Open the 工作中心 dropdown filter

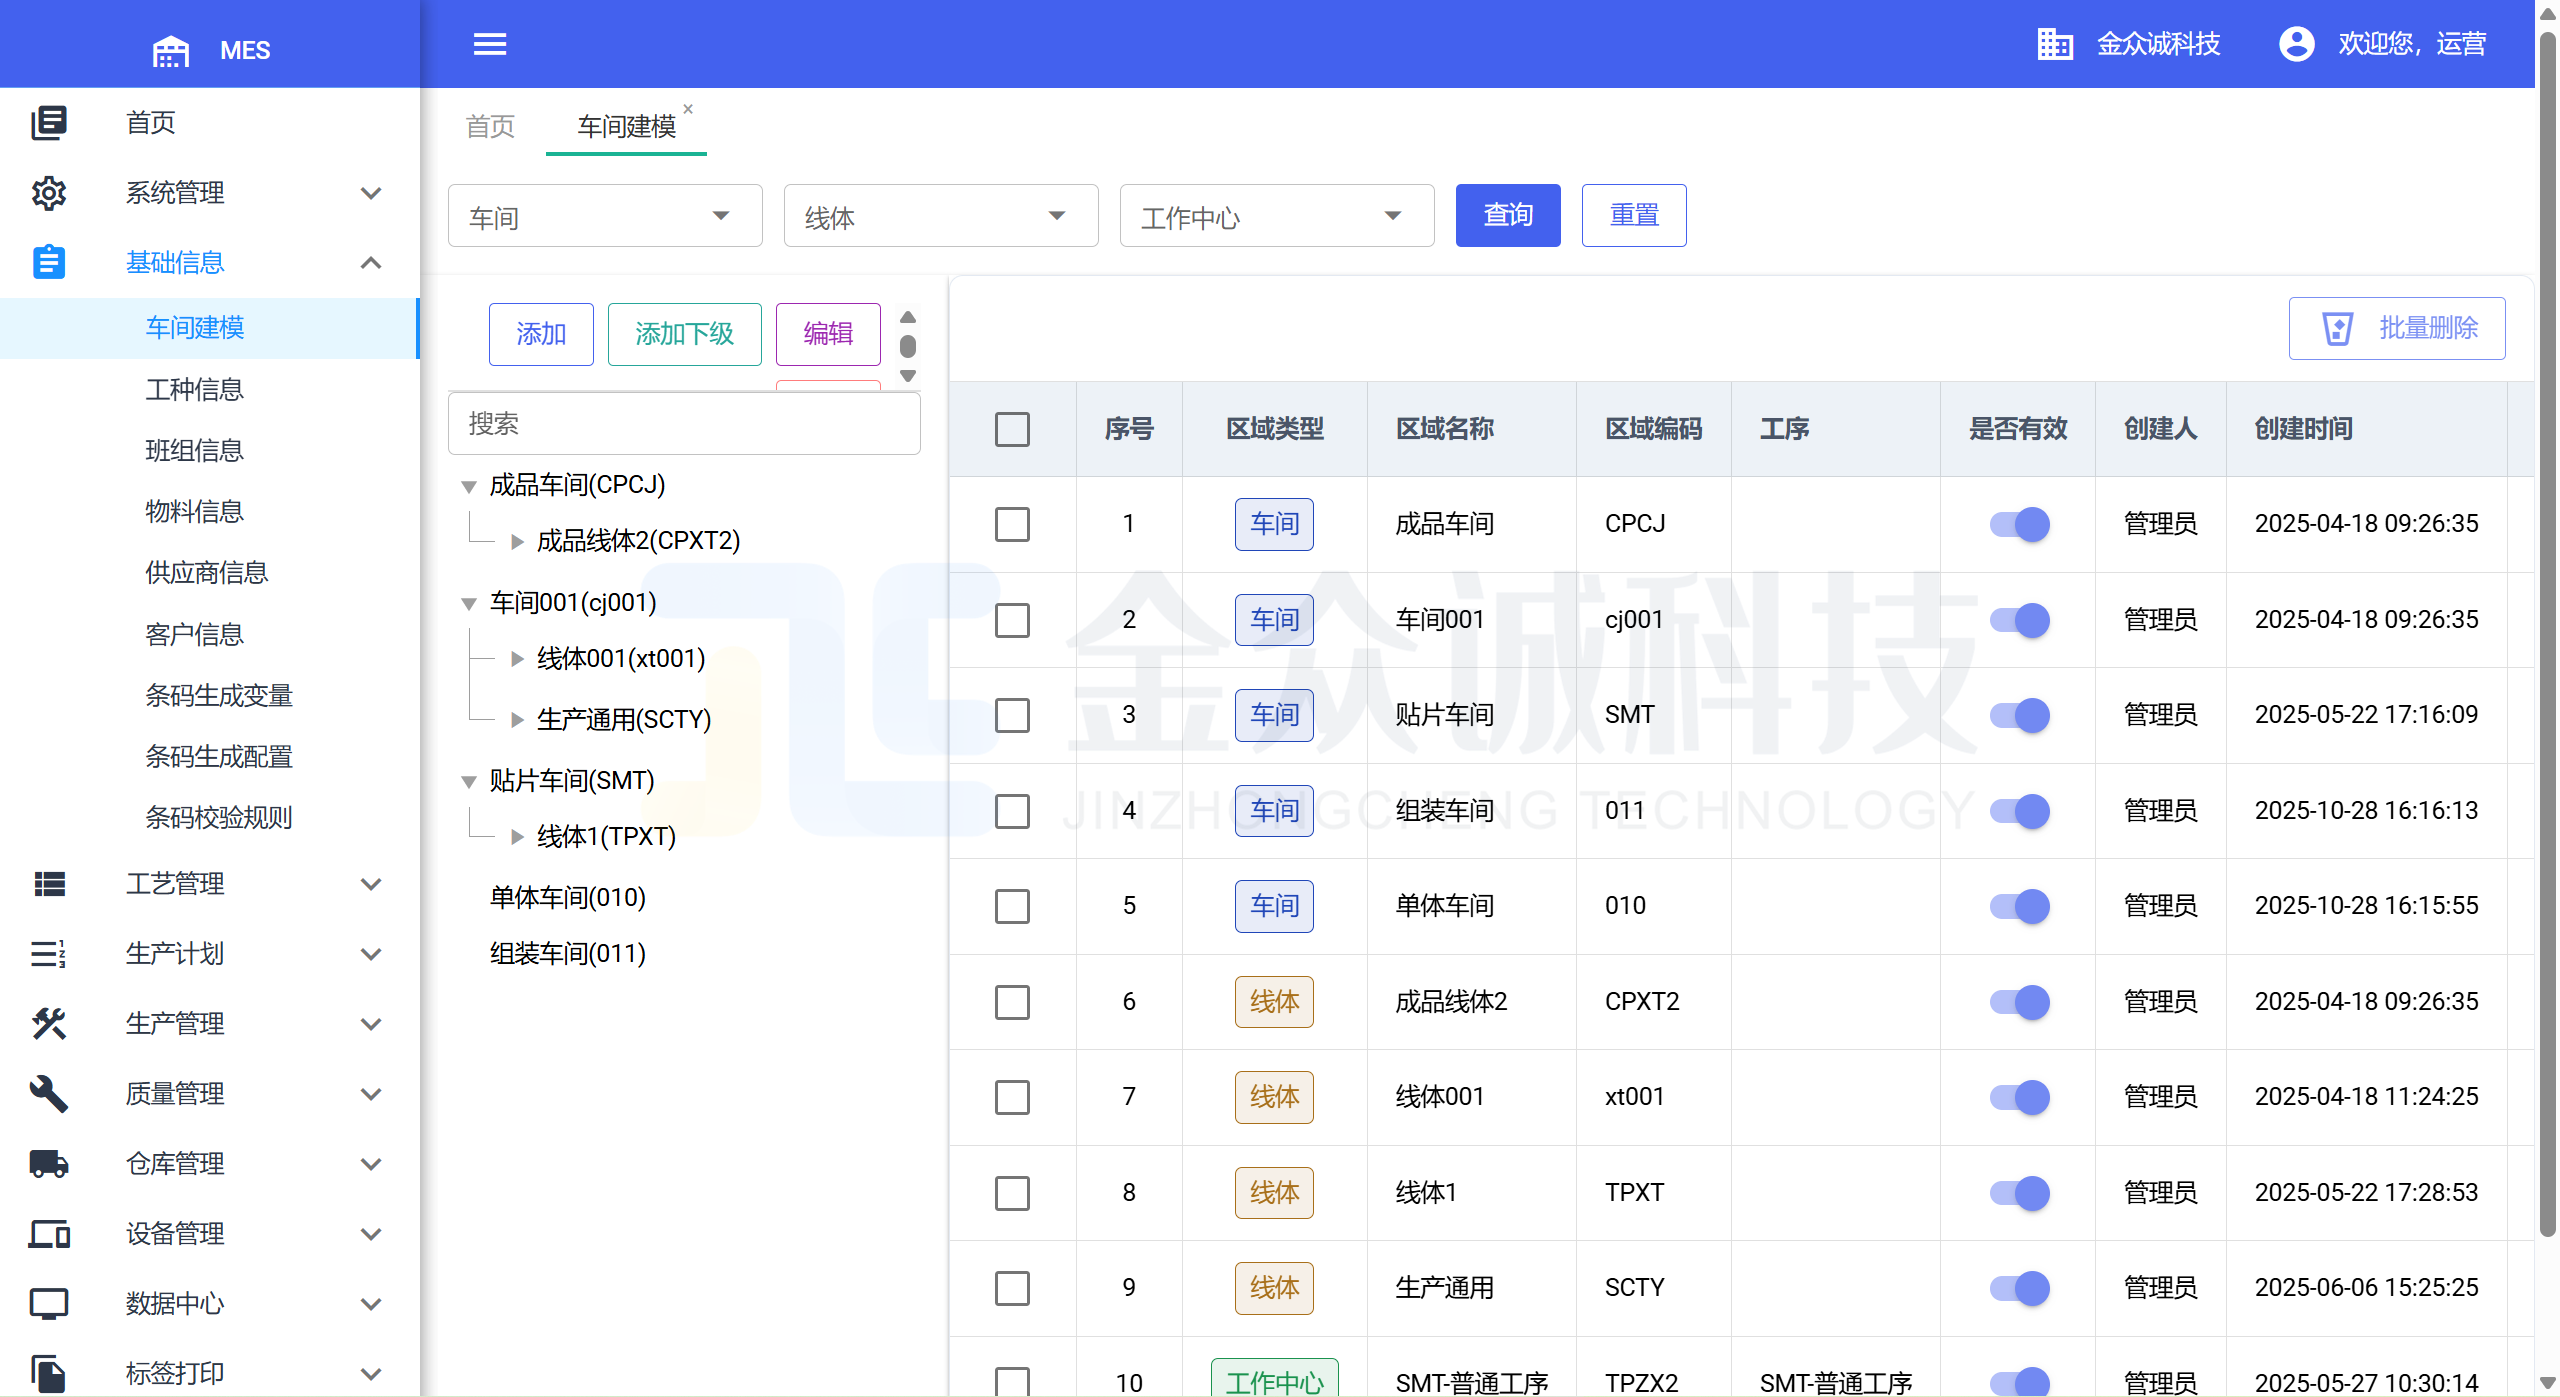click(1276, 216)
